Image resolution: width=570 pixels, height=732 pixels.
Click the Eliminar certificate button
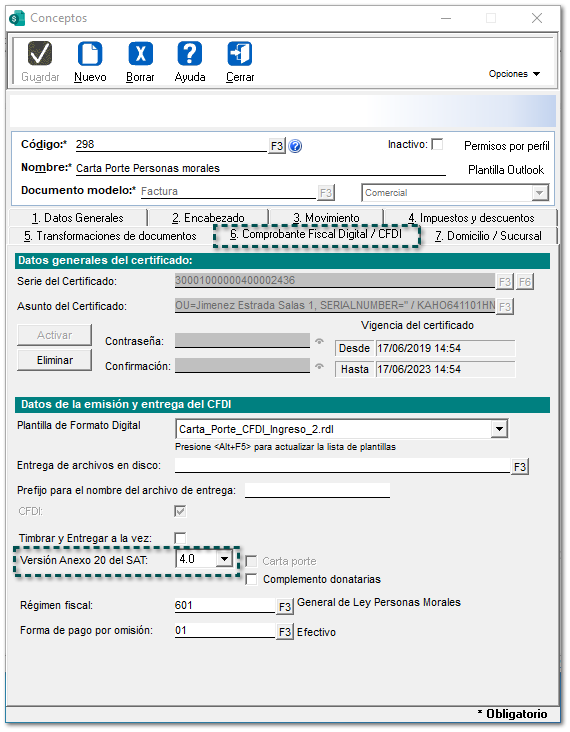55,360
